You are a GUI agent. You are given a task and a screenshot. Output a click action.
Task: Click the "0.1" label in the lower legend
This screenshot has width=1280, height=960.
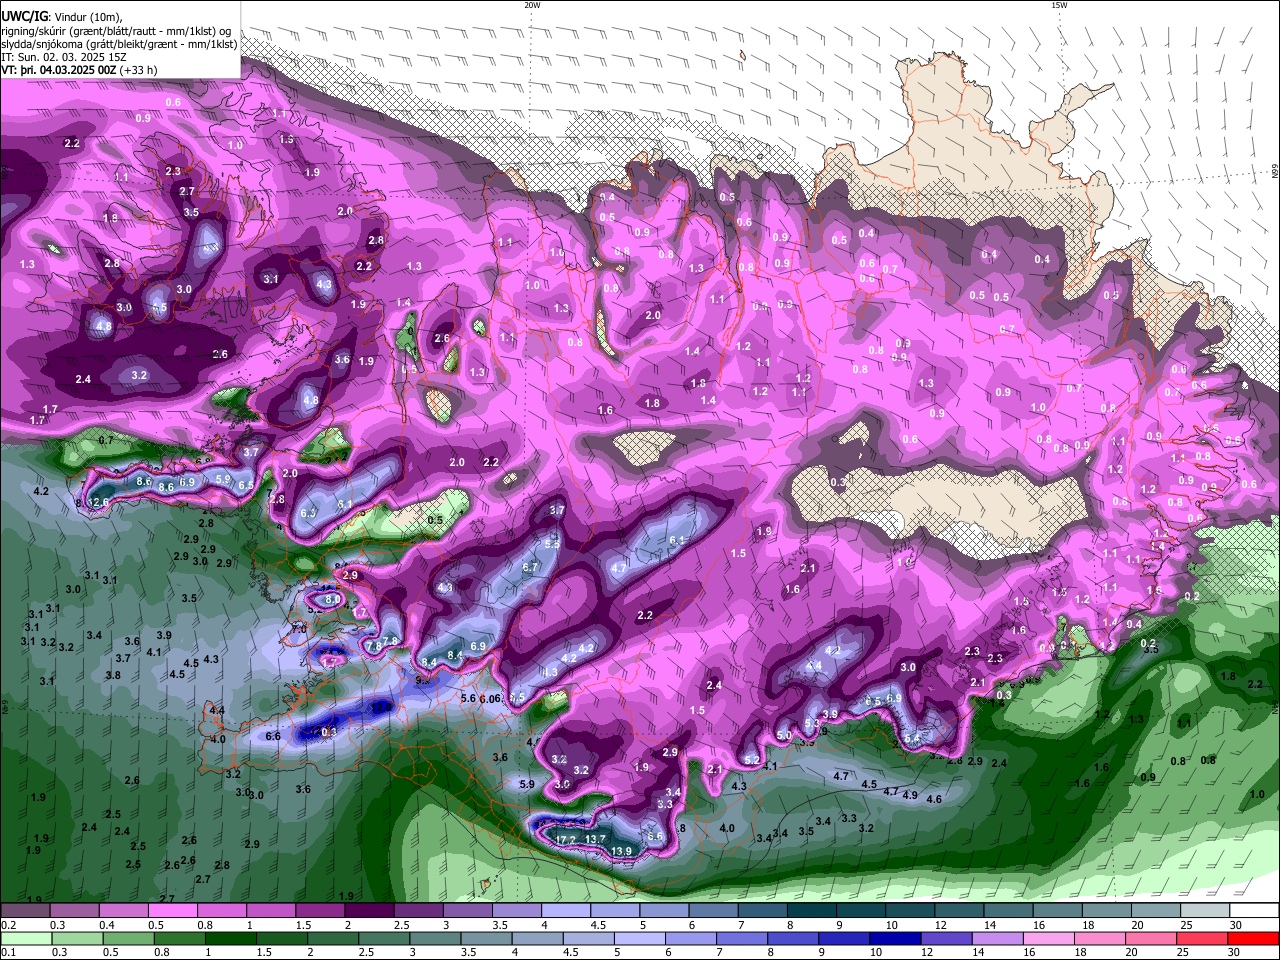coord(8,952)
